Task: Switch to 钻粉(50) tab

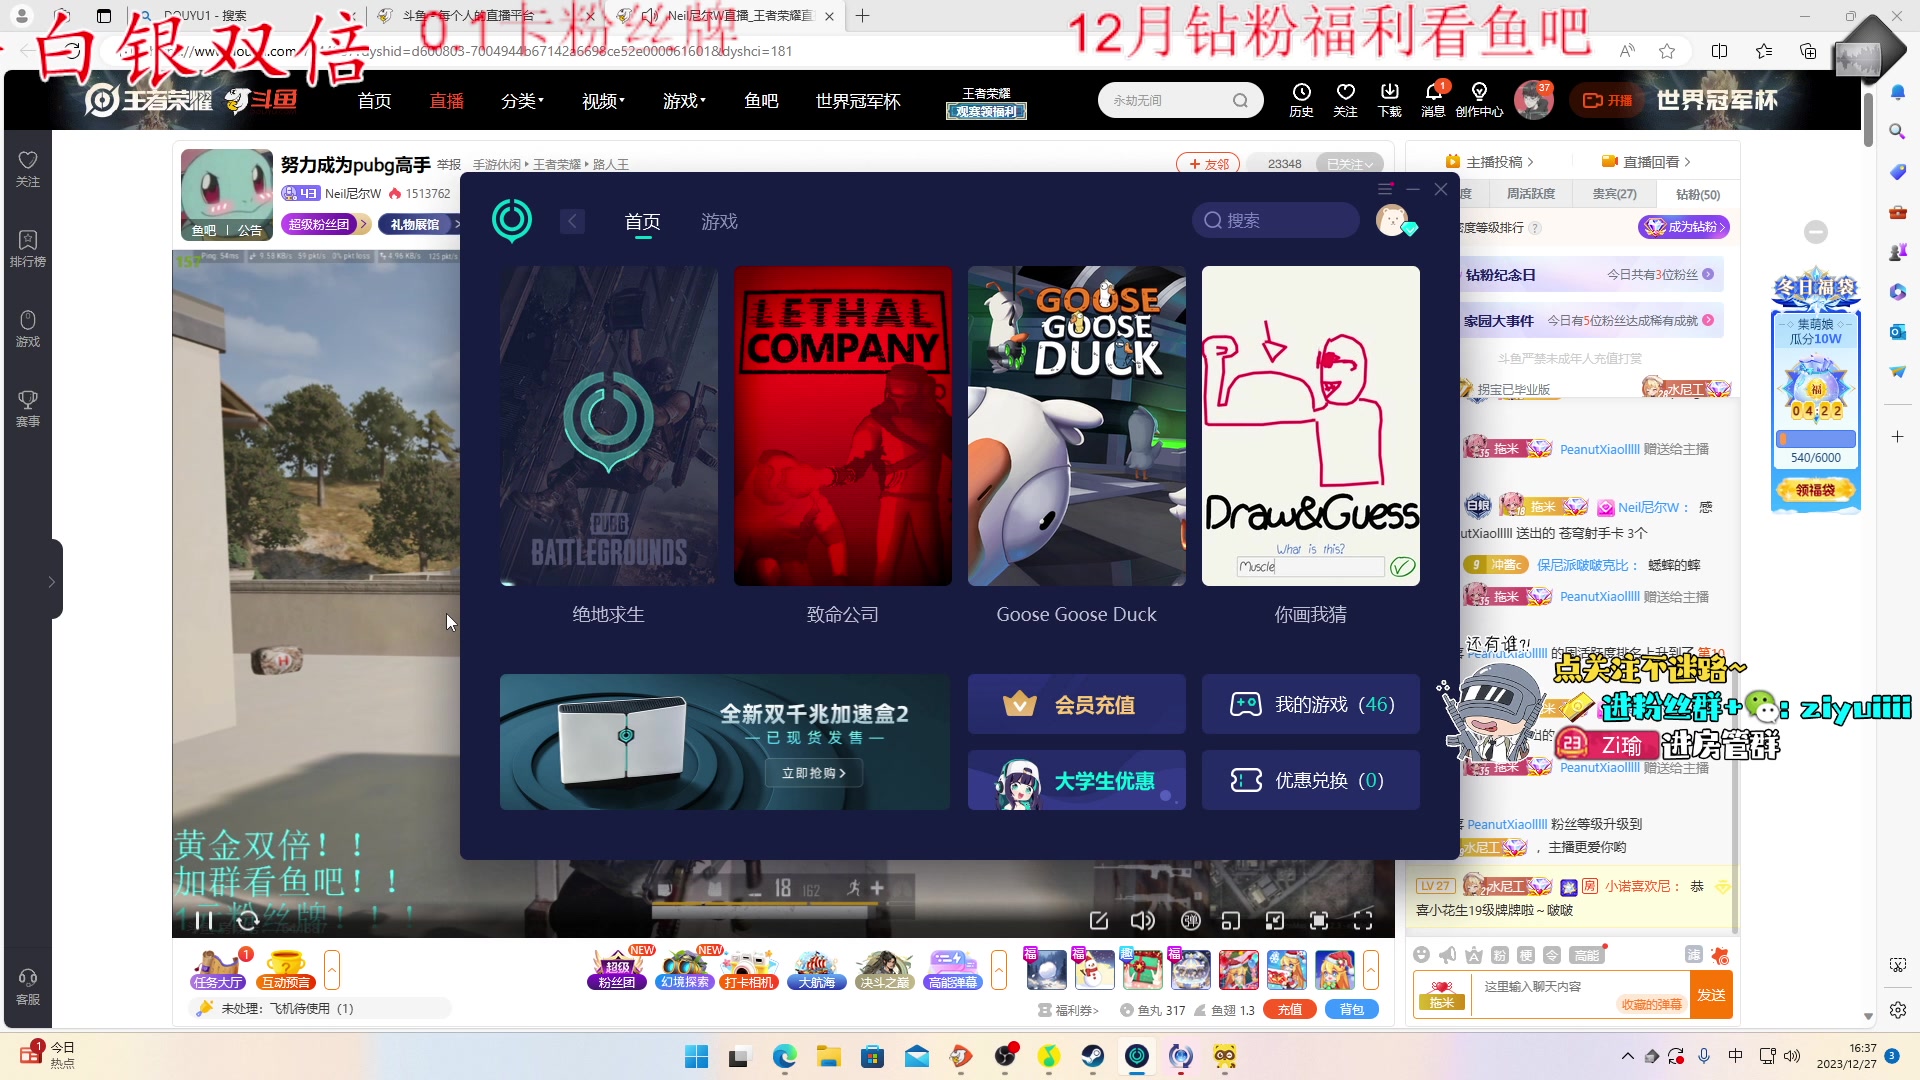Action: click(1698, 194)
